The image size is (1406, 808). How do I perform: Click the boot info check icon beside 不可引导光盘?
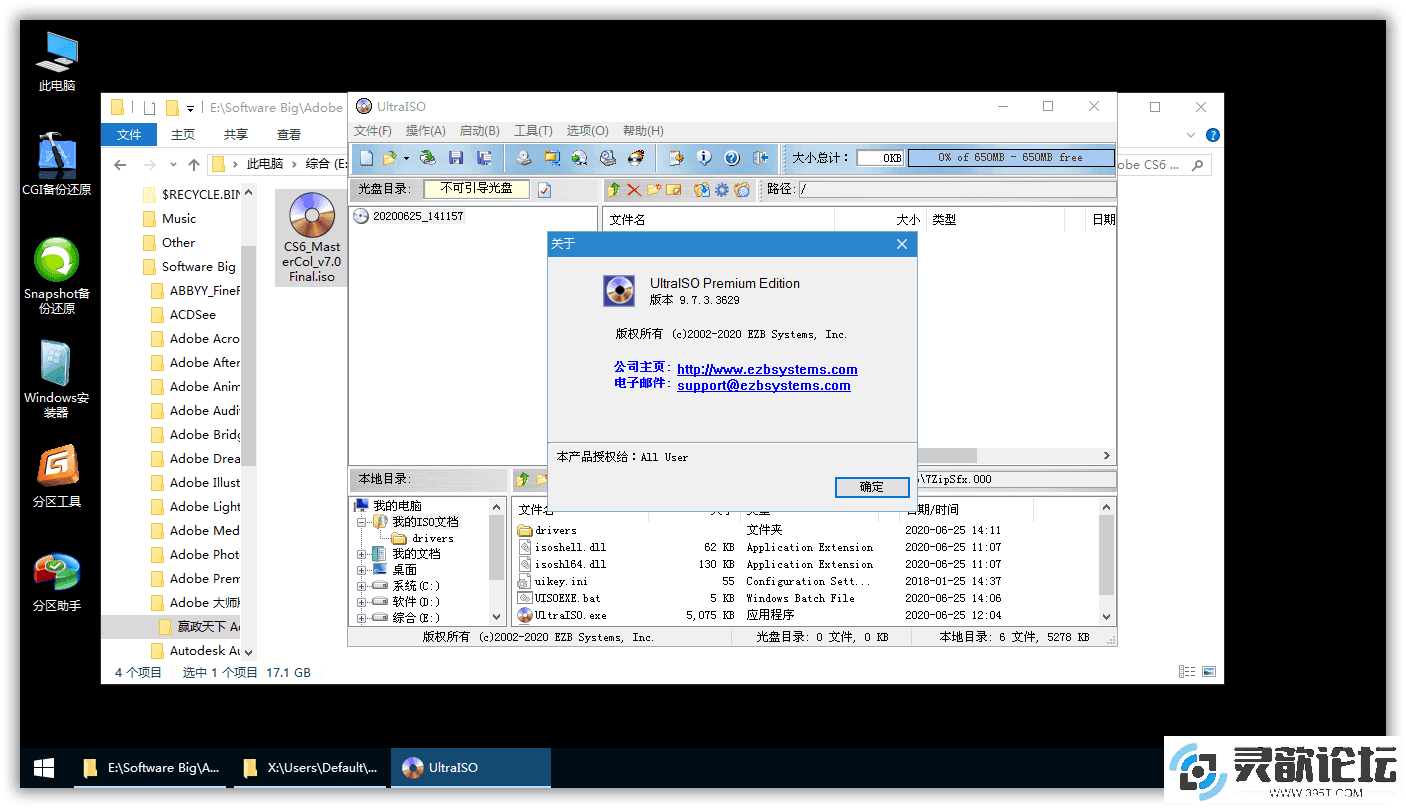544,189
